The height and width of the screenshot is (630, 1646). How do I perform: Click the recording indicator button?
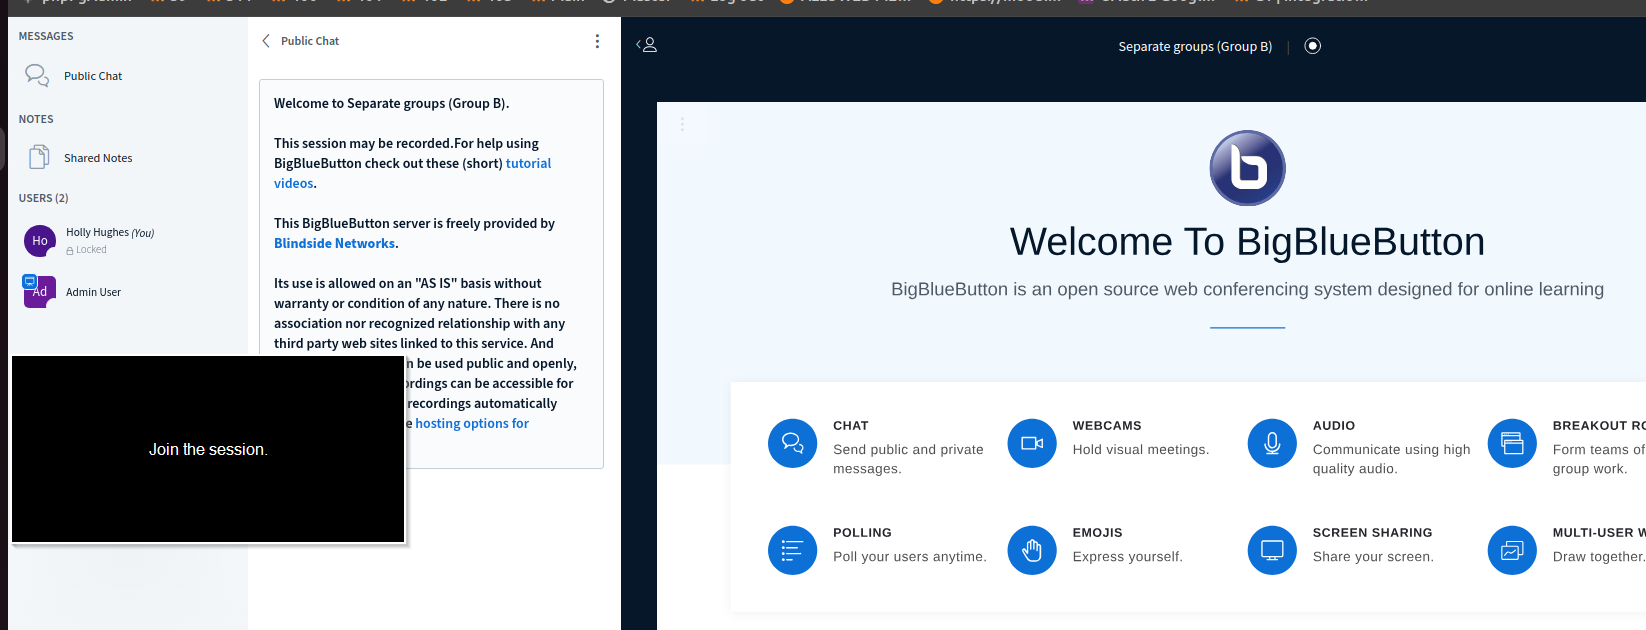click(x=1313, y=46)
